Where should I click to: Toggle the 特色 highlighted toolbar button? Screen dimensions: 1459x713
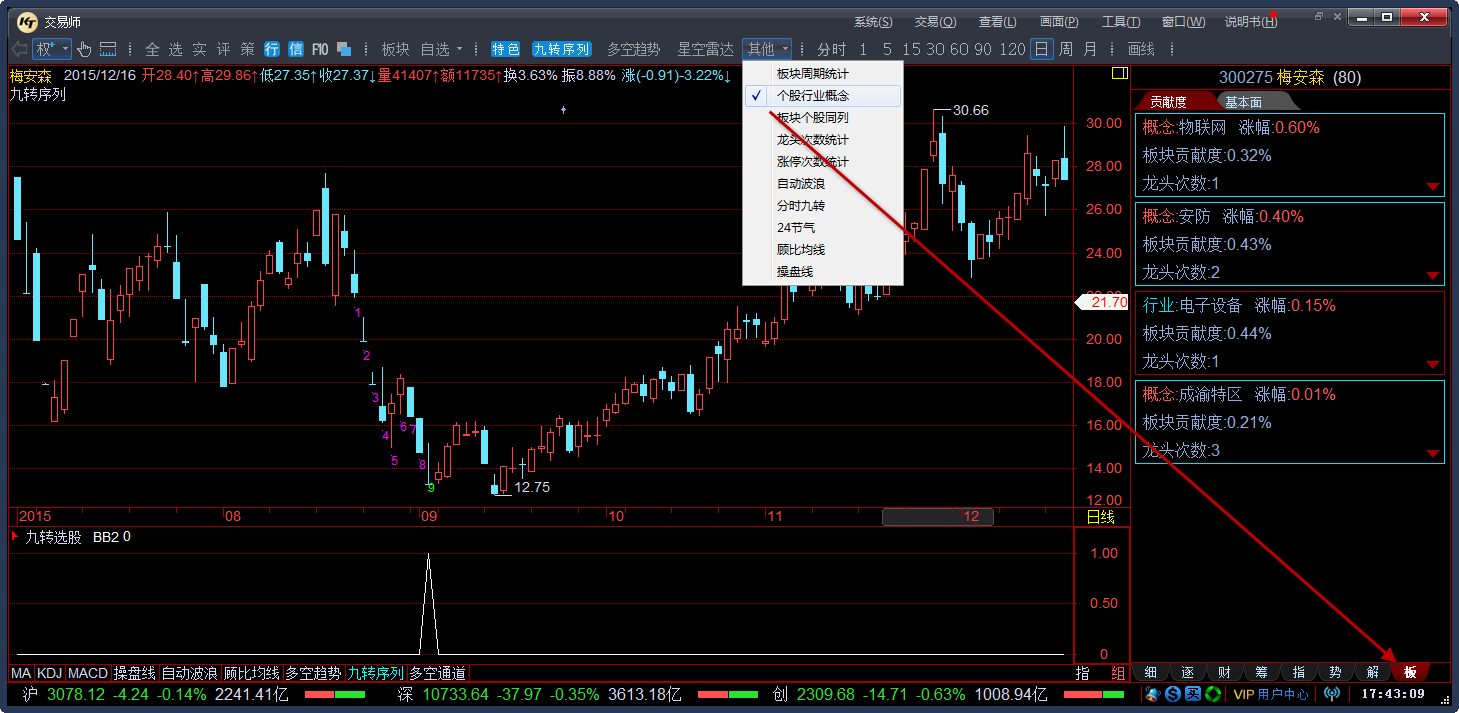(x=506, y=49)
